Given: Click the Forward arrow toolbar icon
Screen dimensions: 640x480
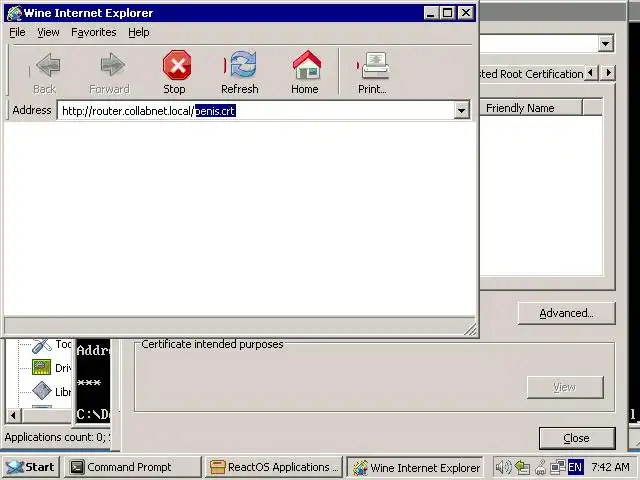Looking at the screenshot, I should point(112,64).
